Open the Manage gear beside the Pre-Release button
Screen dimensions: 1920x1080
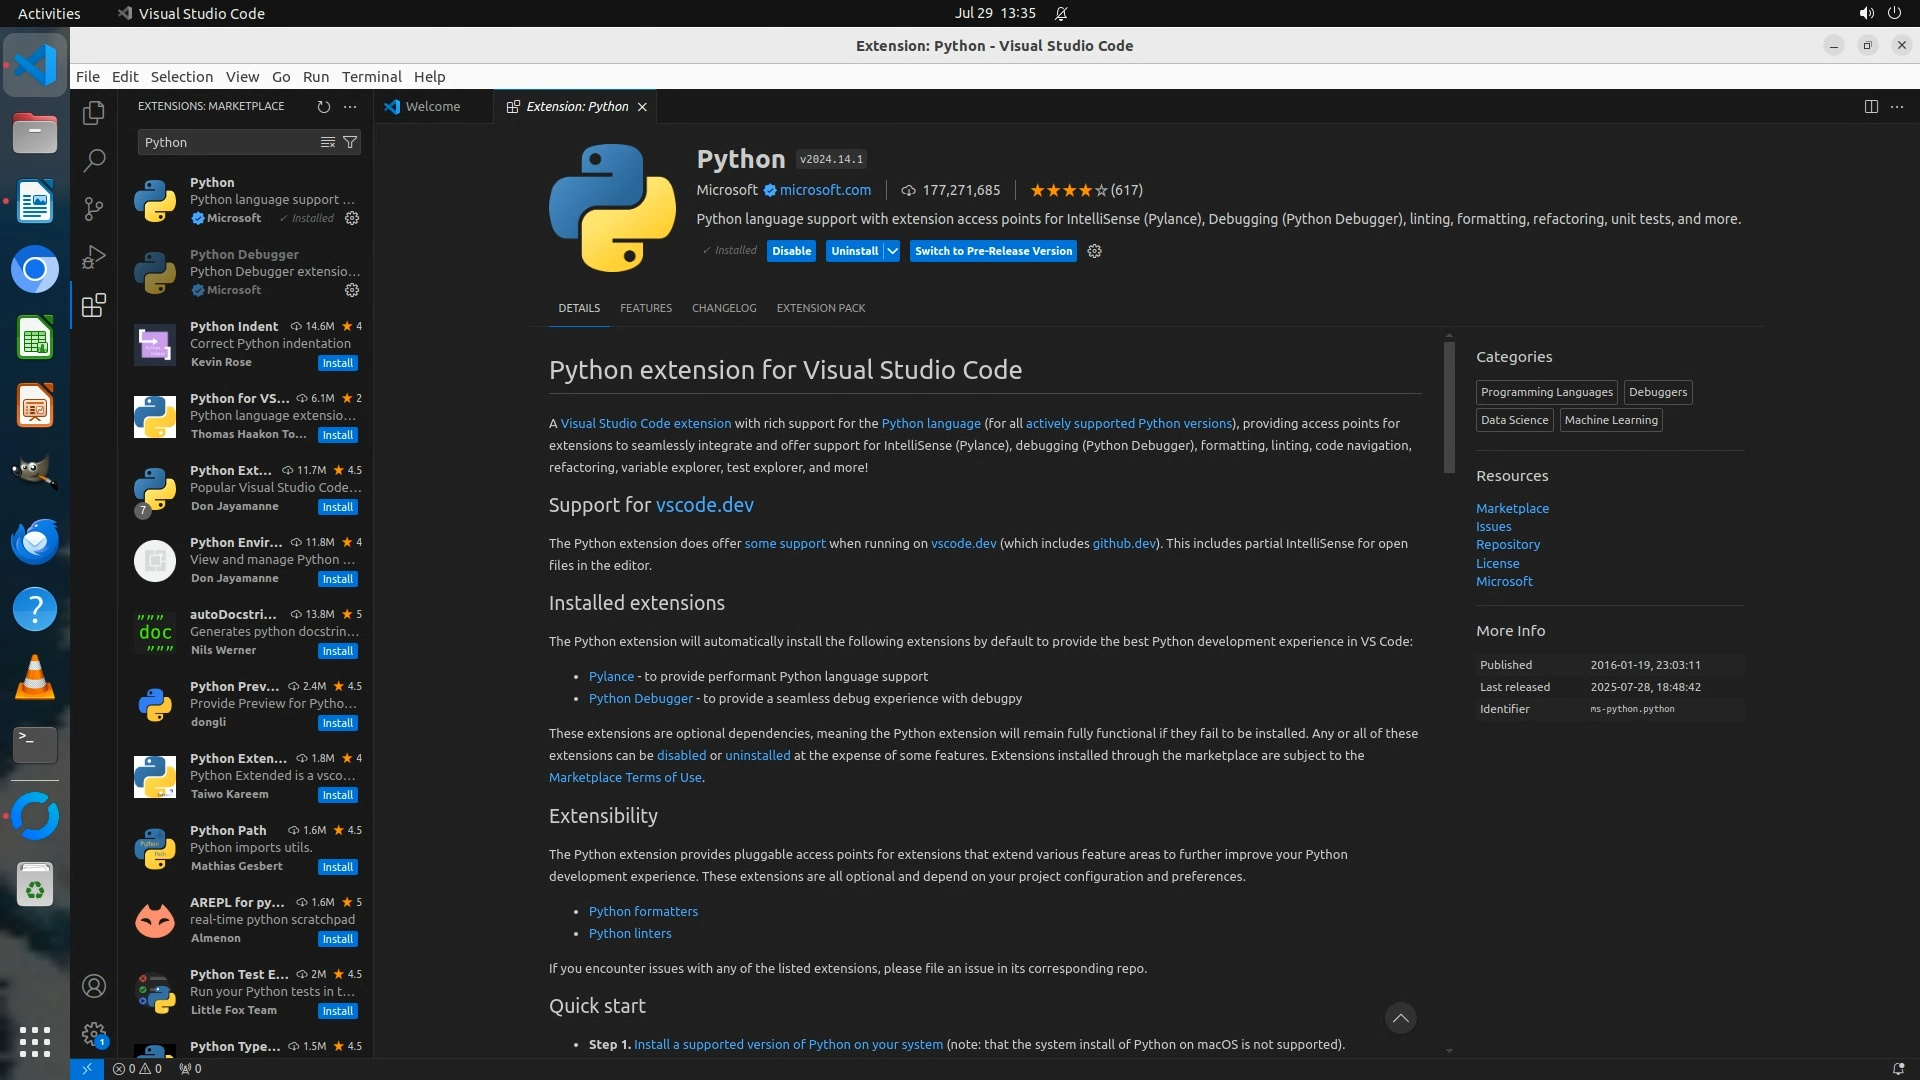point(1094,251)
